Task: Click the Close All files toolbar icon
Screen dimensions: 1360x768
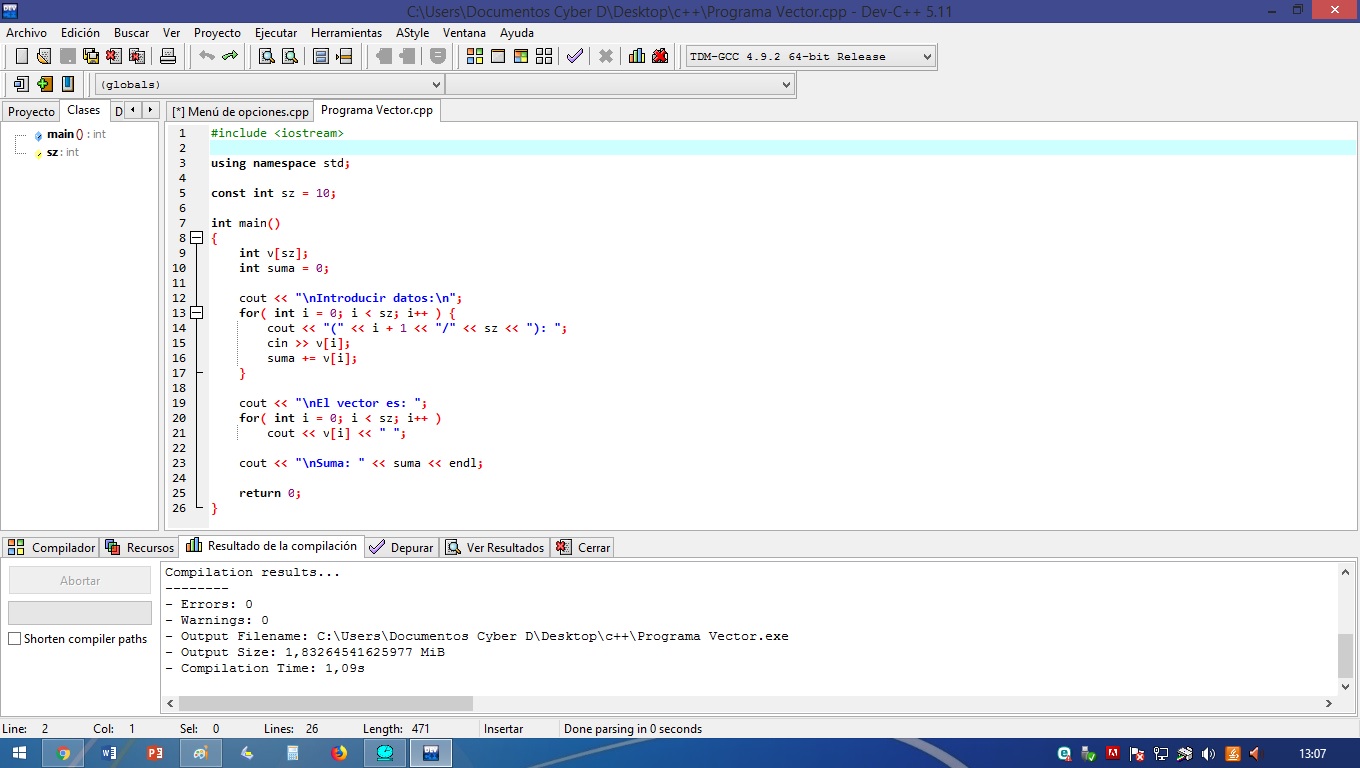Action: pyautogui.click(x=138, y=56)
